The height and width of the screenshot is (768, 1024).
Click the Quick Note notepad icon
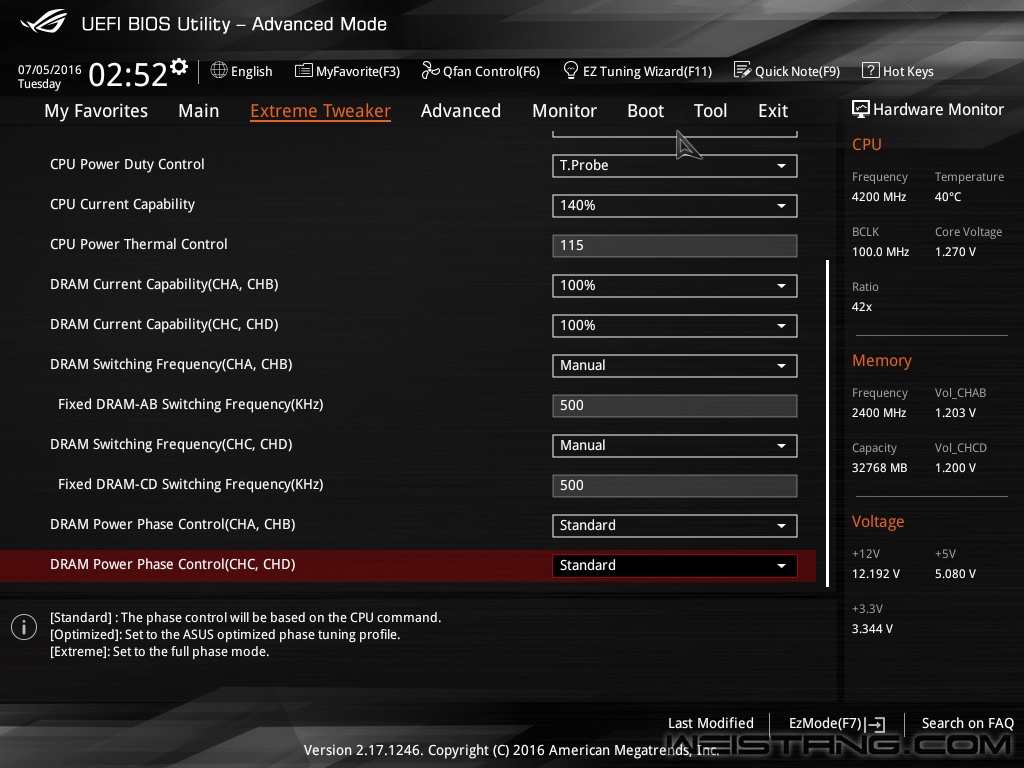pyautogui.click(x=743, y=70)
